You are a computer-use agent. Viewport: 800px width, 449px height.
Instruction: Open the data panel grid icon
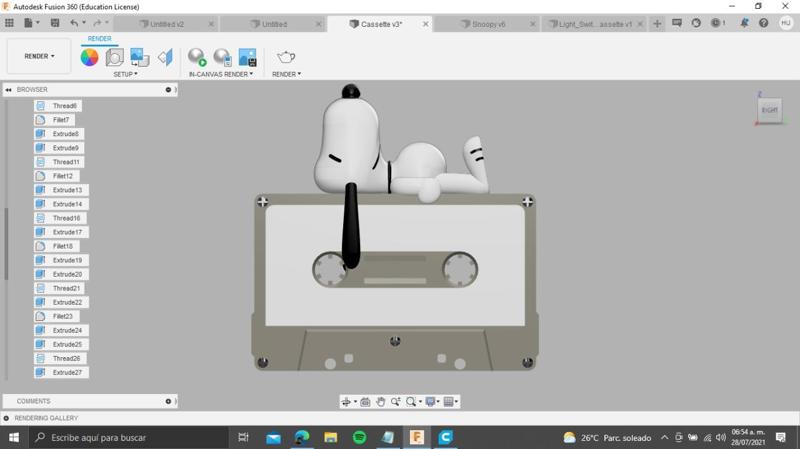coord(9,23)
